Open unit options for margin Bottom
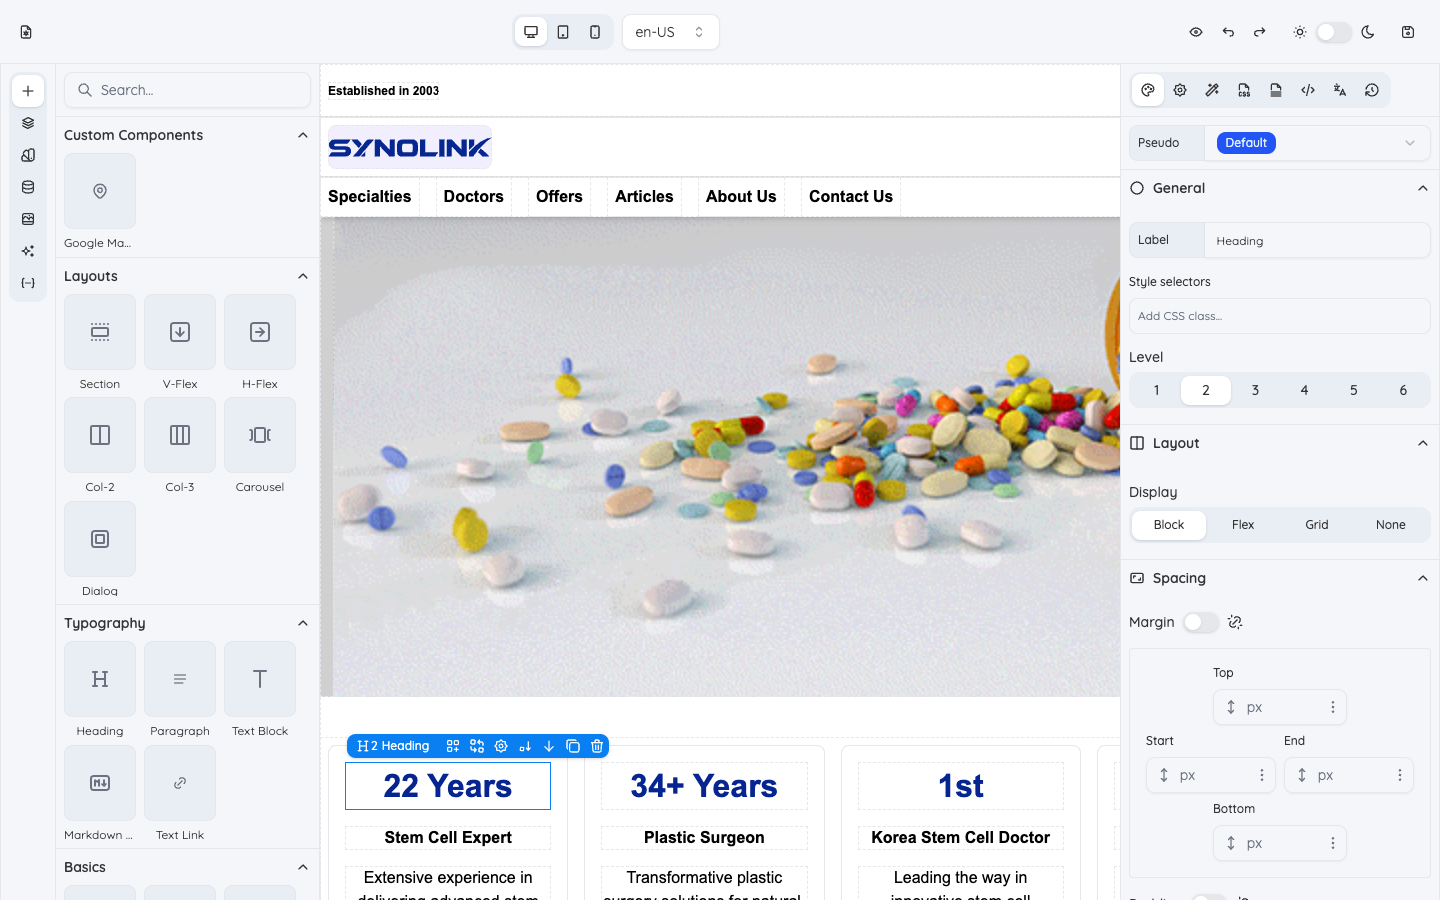This screenshot has height=900, width=1440. pos(1333,843)
